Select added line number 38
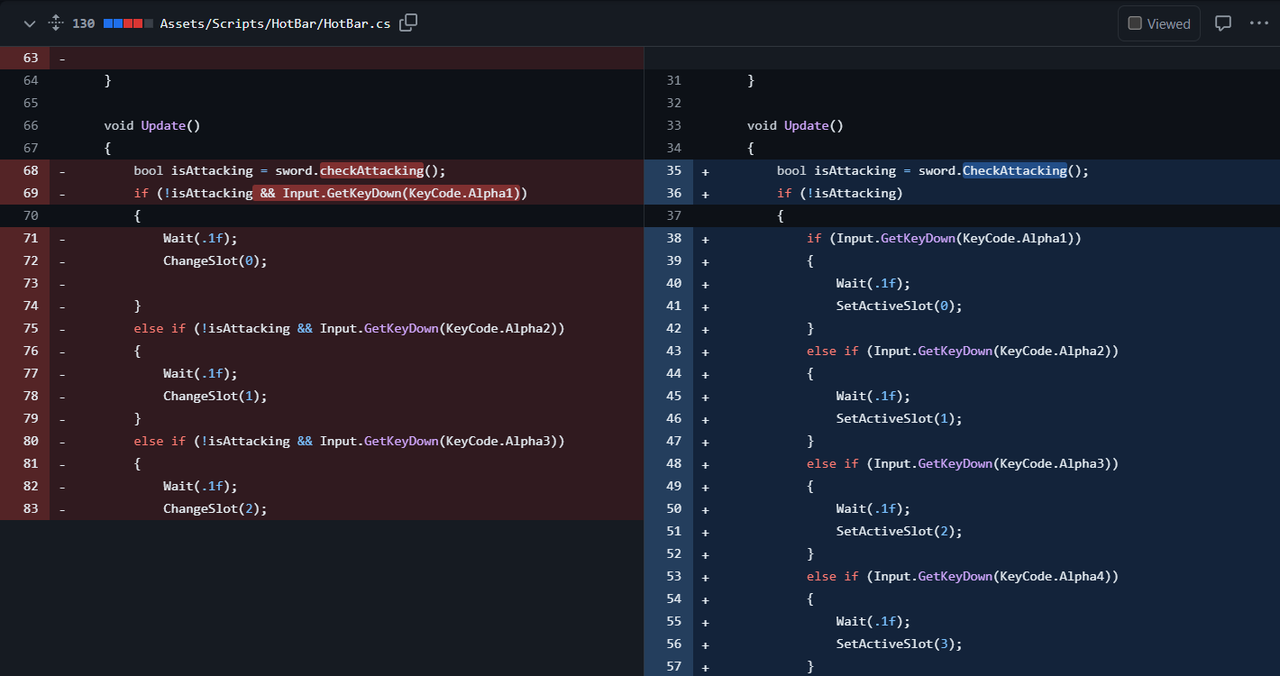The image size is (1280, 676). click(x=673, y=238)
